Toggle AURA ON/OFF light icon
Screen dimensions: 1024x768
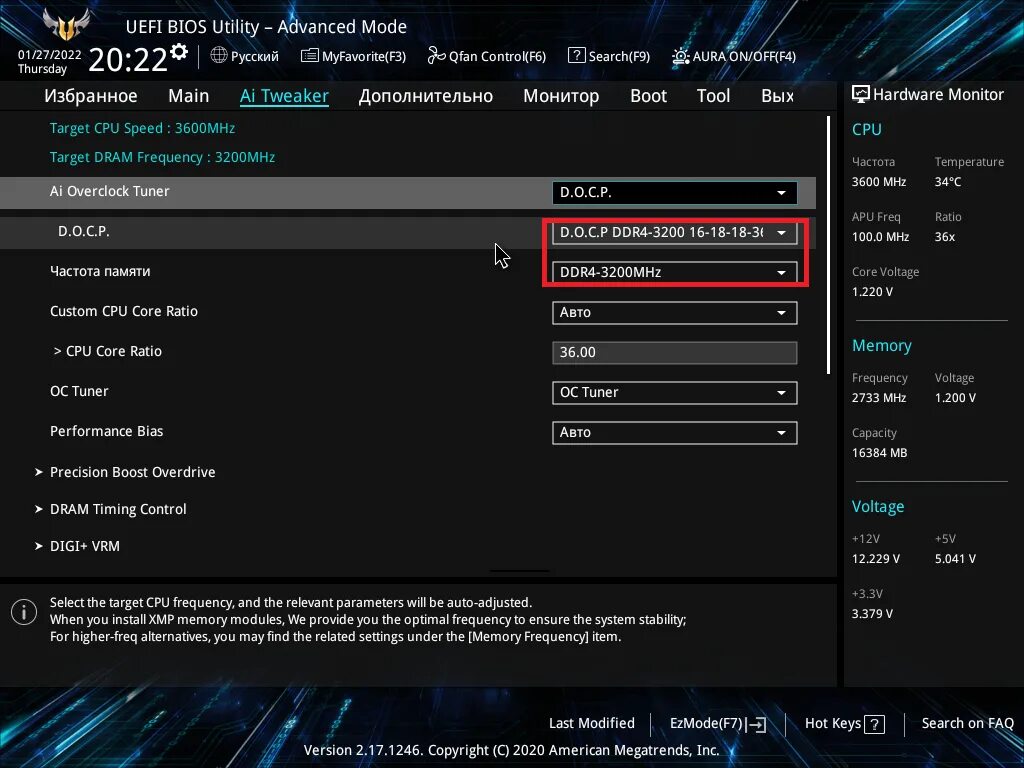680,56
